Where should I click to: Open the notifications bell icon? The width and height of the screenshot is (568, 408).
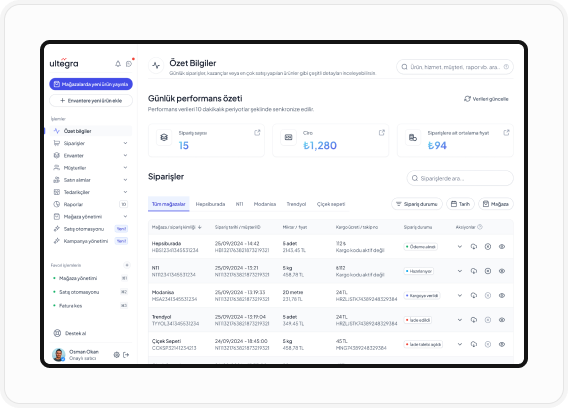tap(118, 64)
